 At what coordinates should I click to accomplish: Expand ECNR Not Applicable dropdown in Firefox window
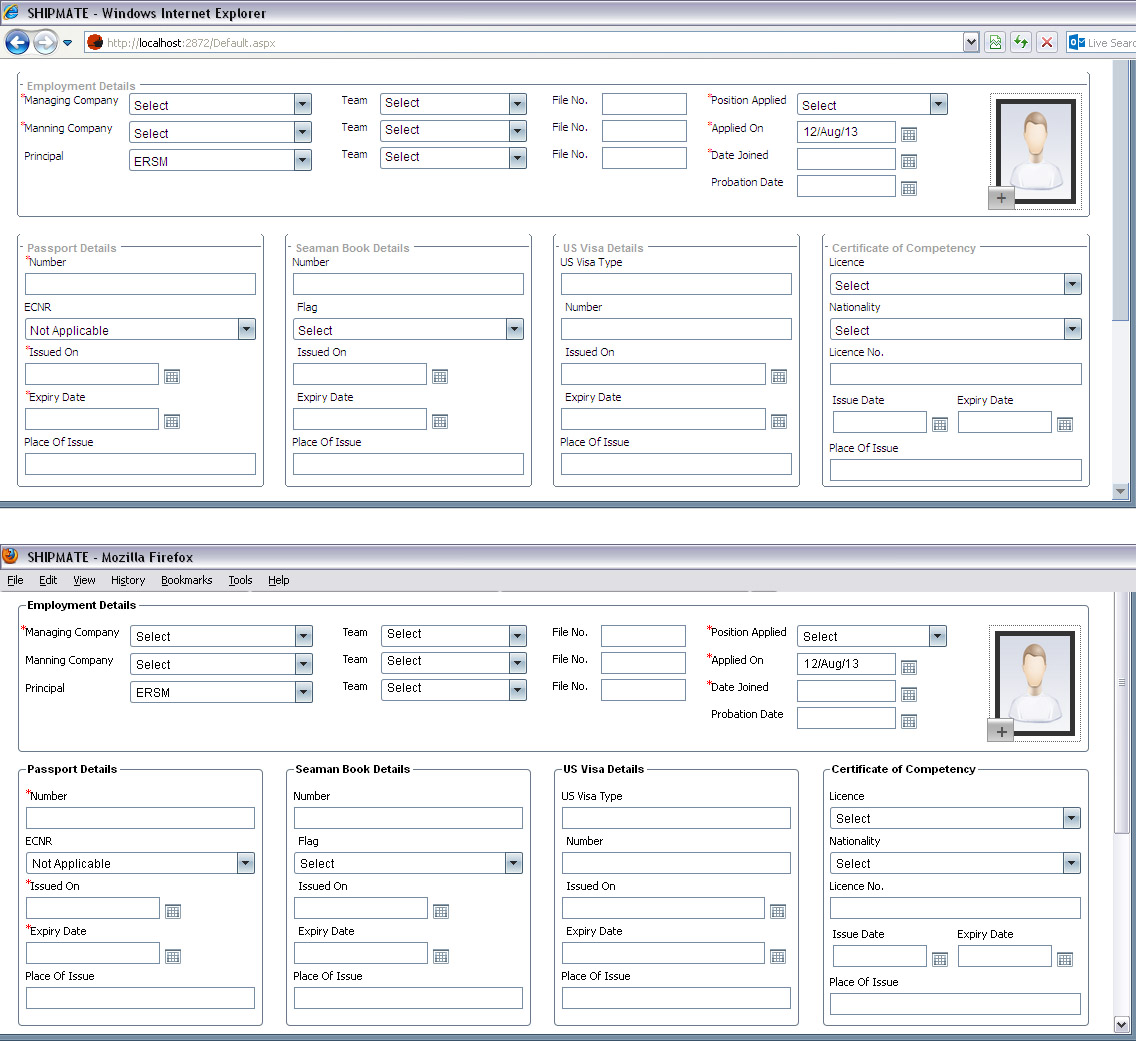(245, 863)
